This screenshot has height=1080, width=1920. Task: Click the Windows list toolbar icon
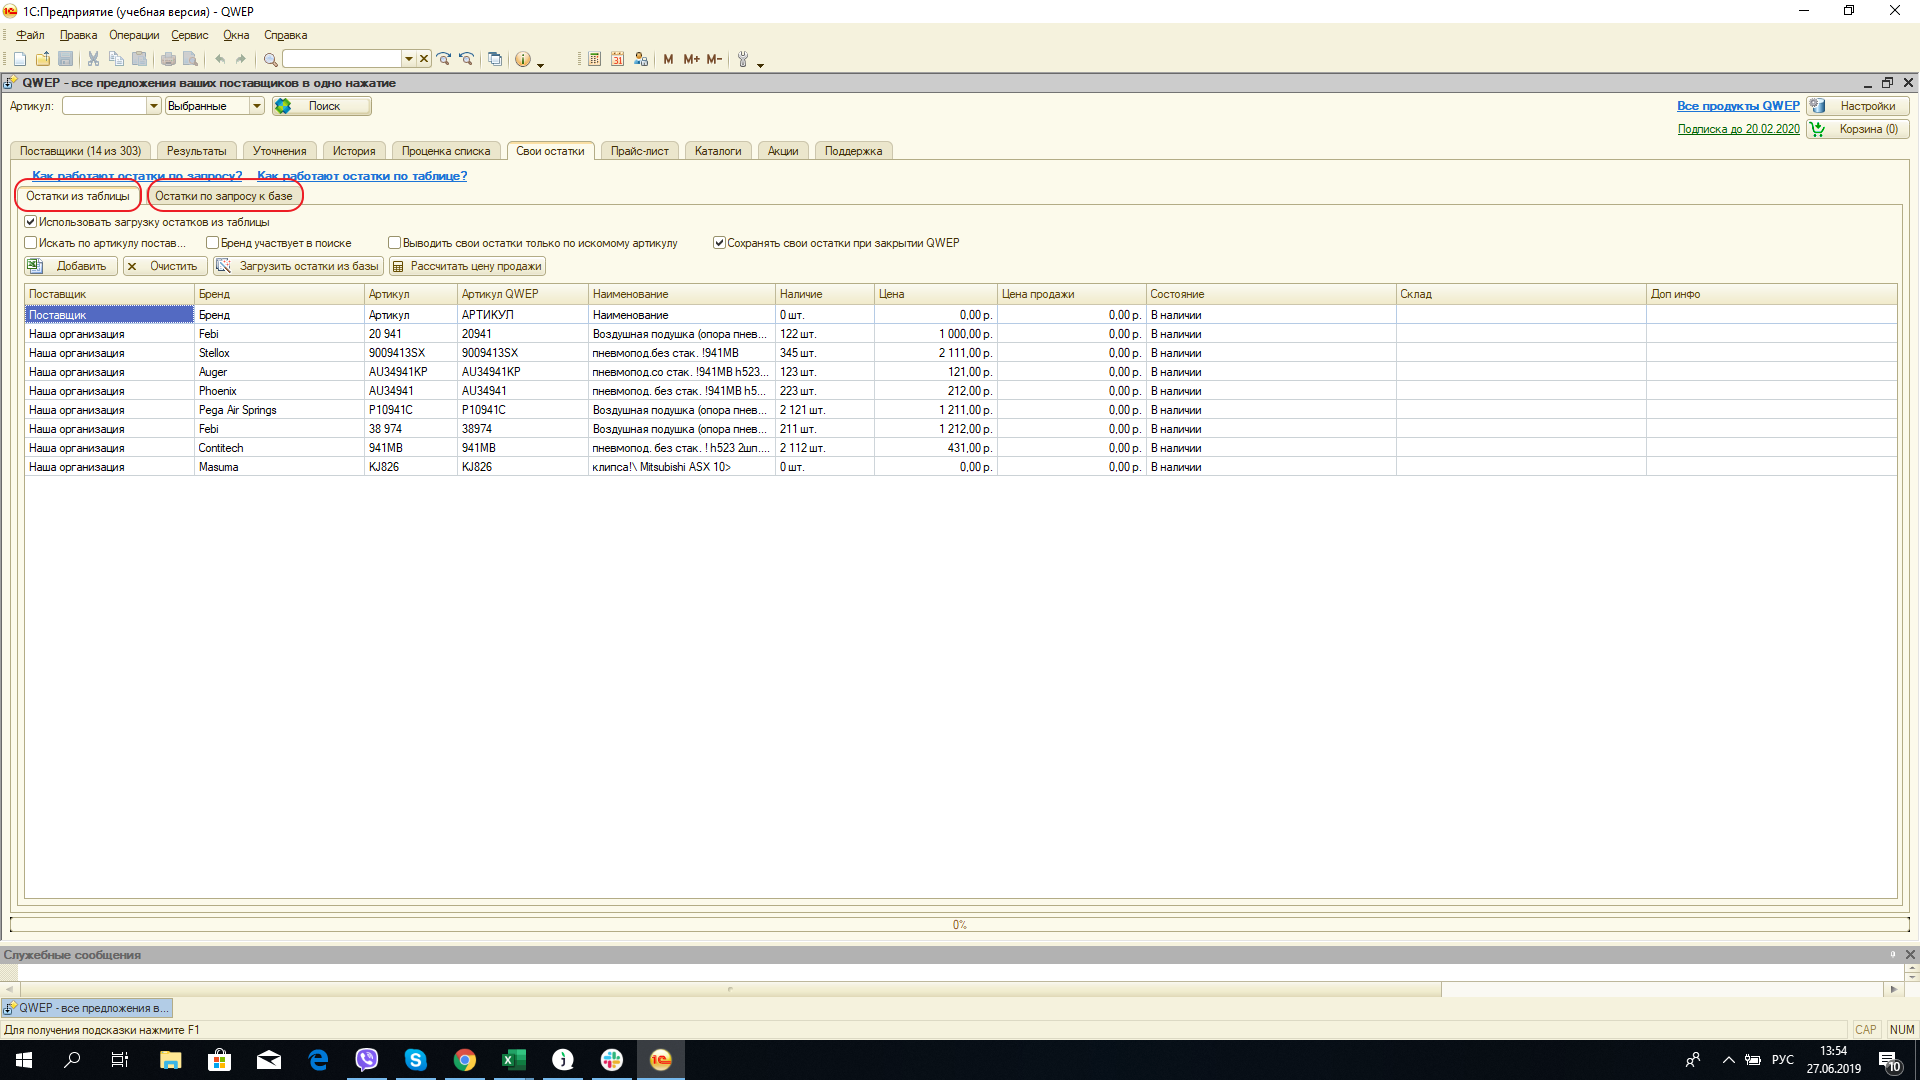point(495,59)
